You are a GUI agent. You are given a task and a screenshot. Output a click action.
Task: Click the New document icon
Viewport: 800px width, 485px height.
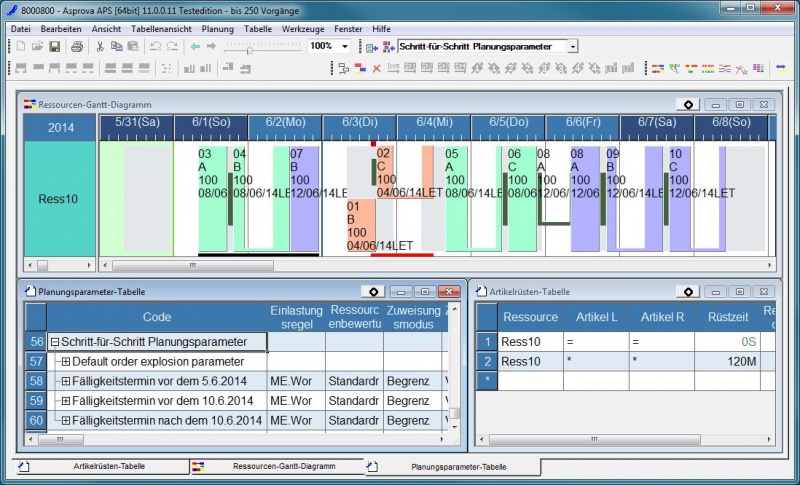coord(21,47)
